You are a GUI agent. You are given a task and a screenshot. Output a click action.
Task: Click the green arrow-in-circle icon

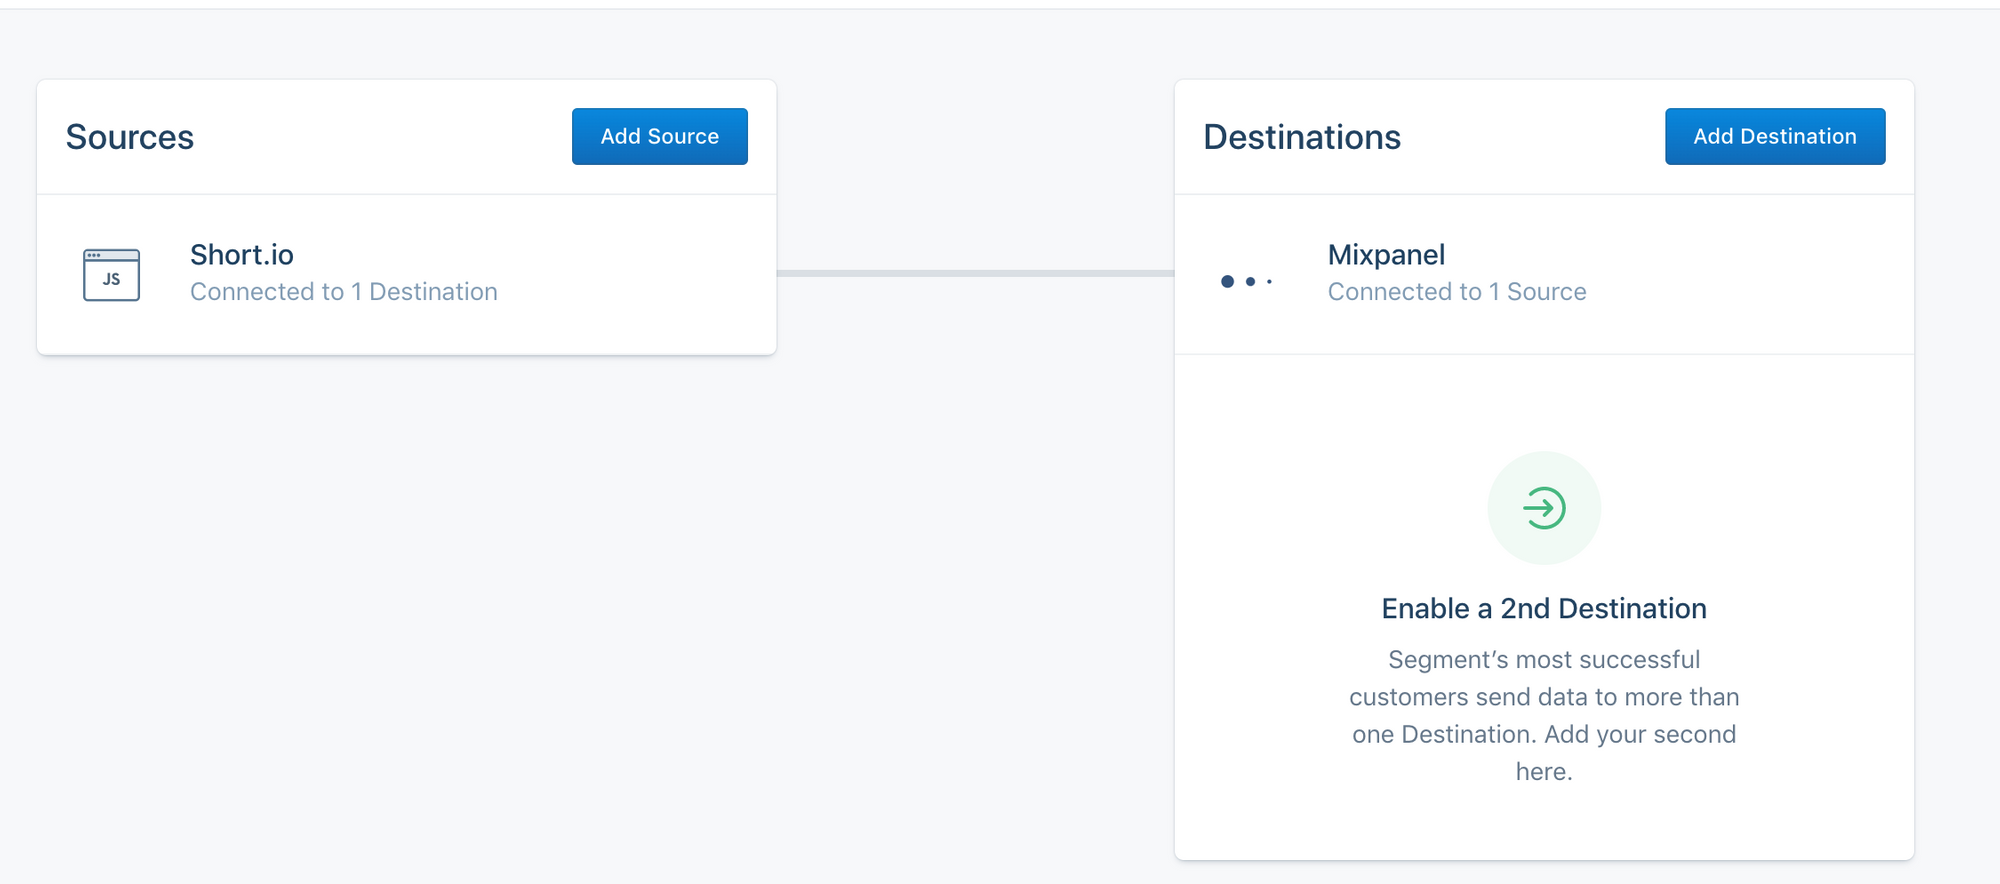(1544, 508)
